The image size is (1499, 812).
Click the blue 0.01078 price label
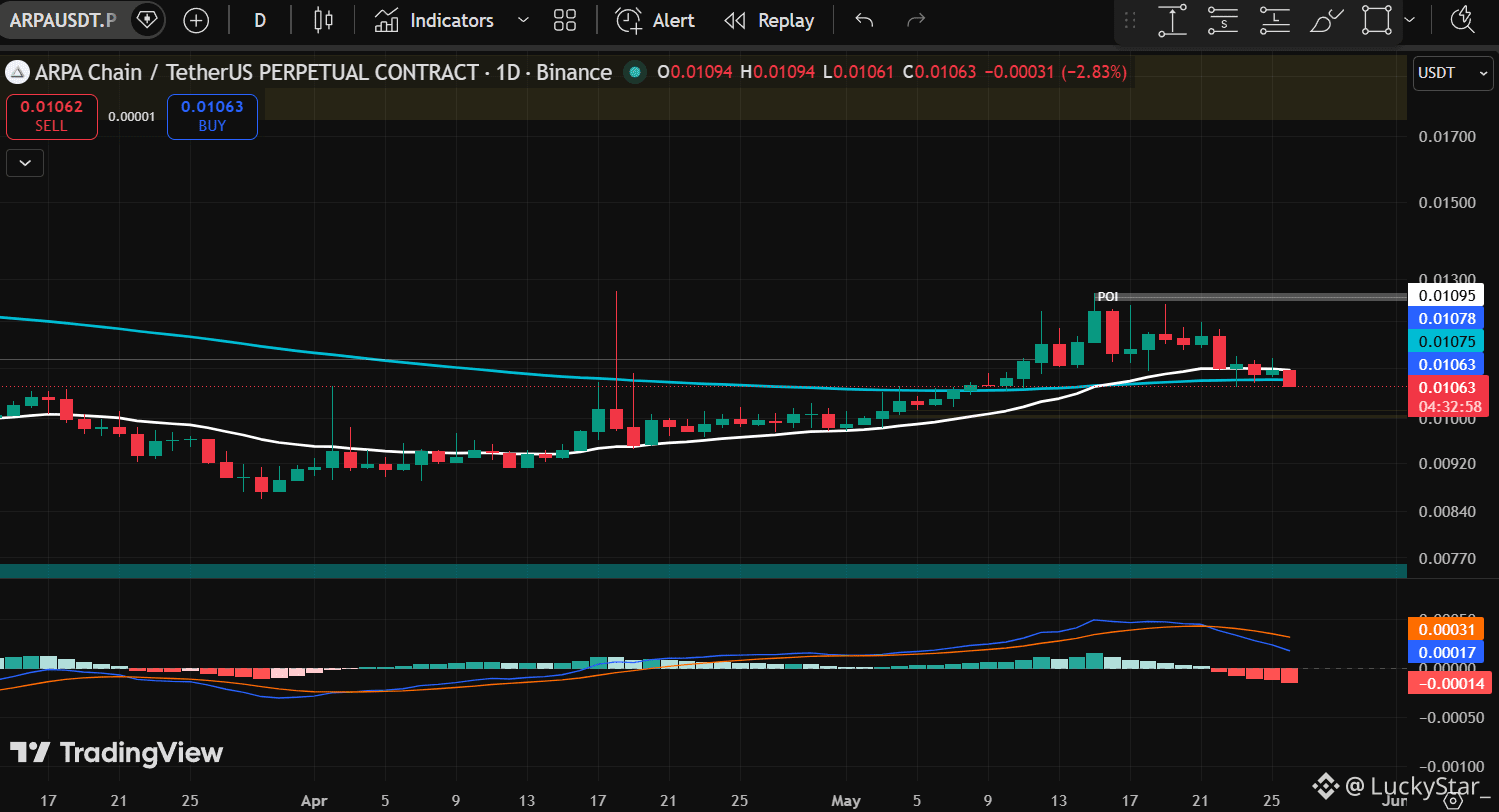pyautogui.click(x=1447, y=318)
